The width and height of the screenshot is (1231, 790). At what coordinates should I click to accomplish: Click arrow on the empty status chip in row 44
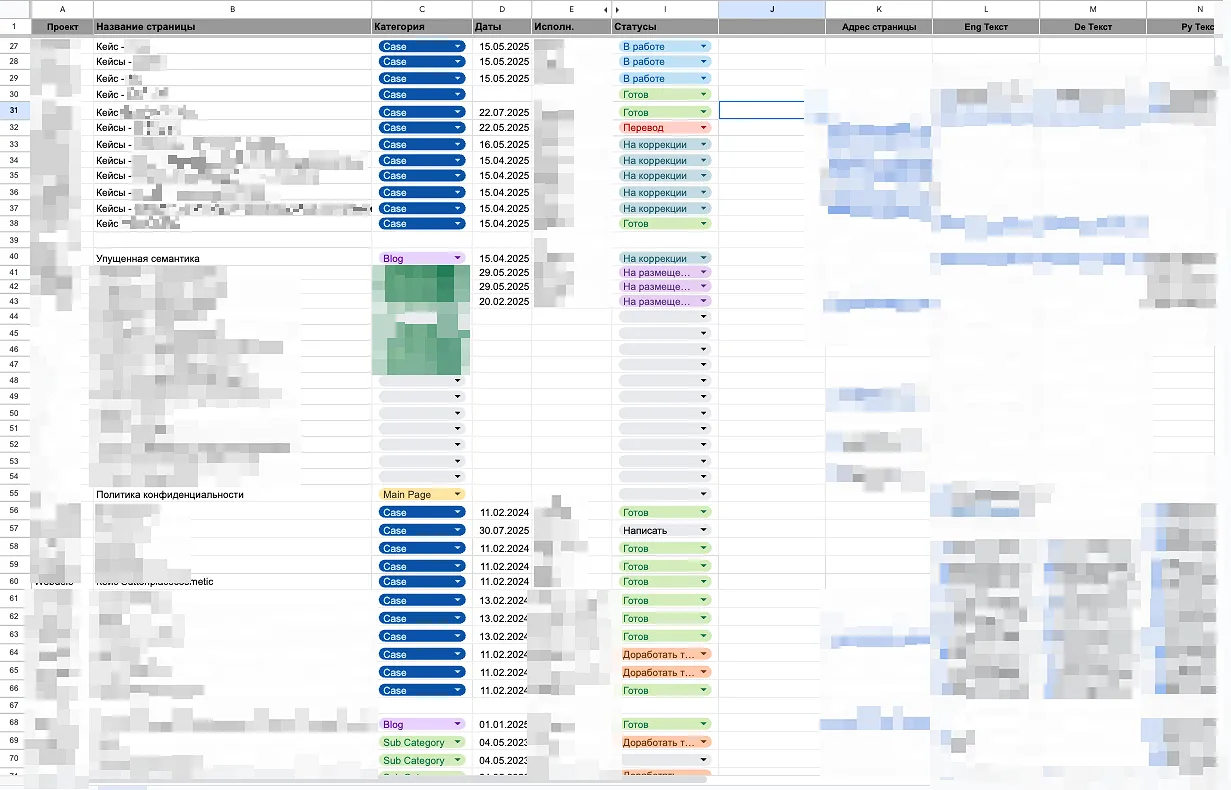coord(704,317)
